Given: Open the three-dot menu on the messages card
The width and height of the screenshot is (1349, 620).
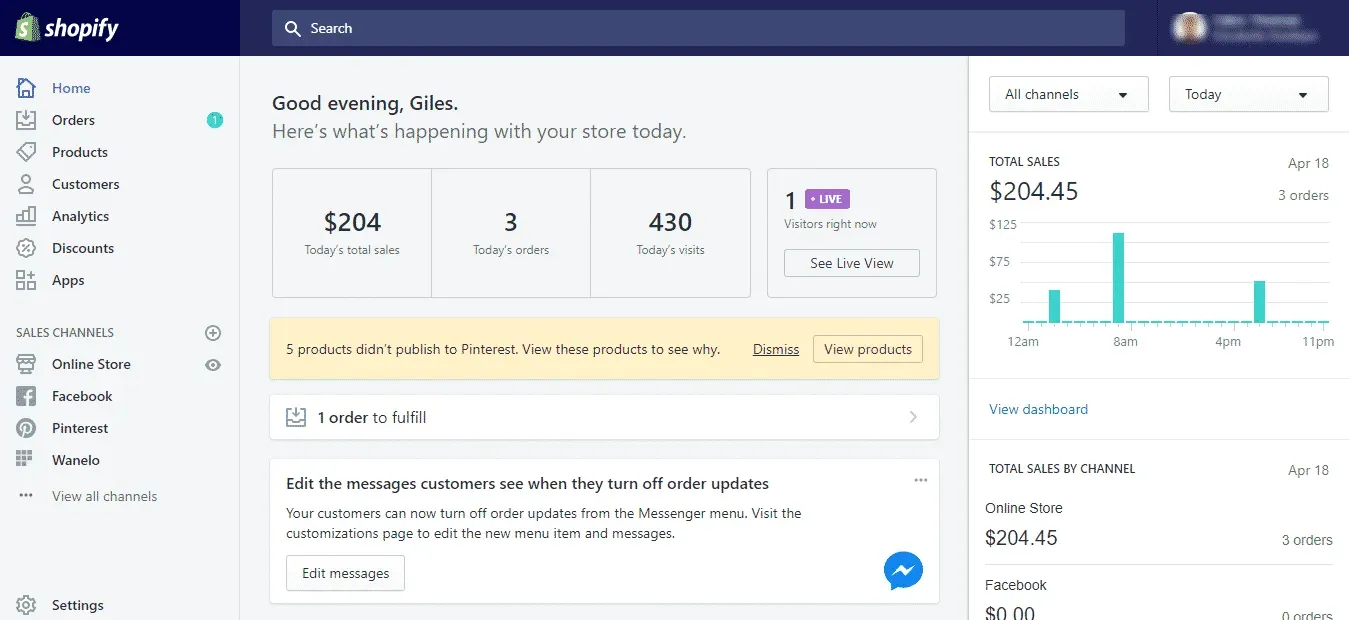Looking at the screenshot, I should coord(920,480).
